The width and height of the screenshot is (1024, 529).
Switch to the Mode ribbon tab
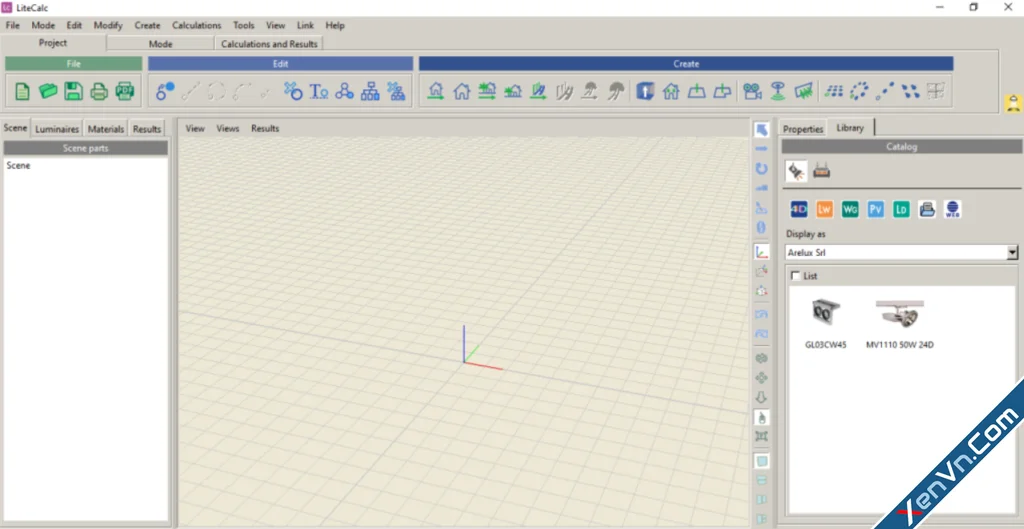click(x=160, y=44)
